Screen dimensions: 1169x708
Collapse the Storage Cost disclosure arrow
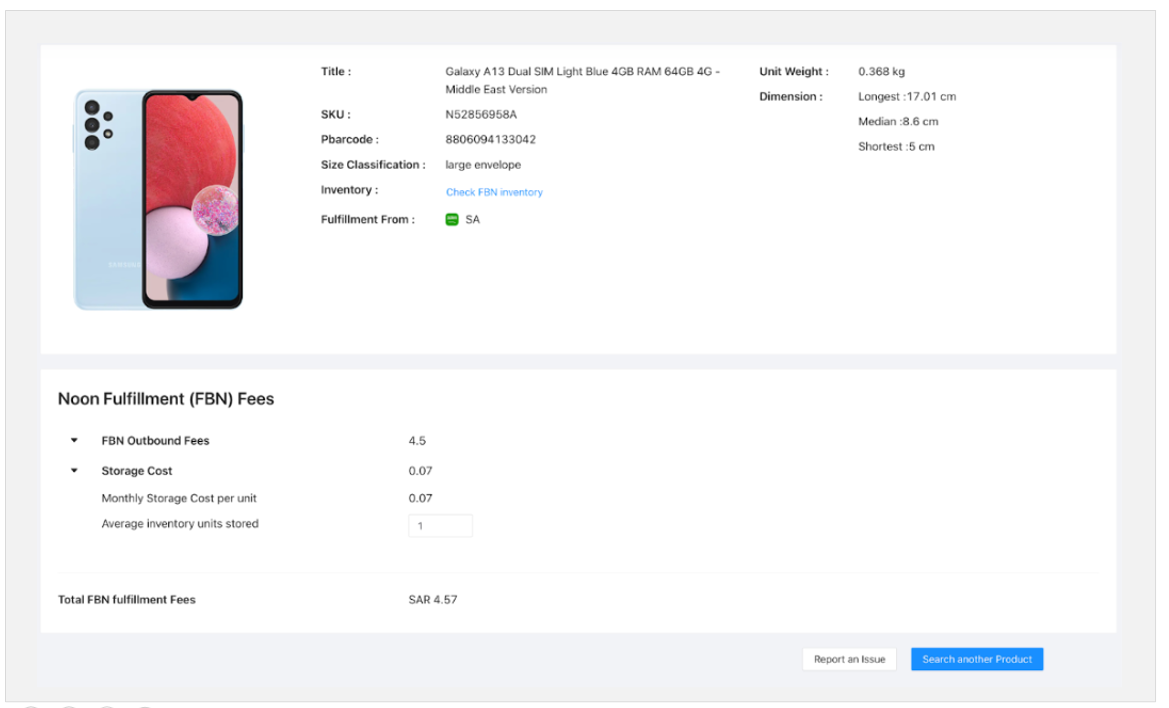[x=74, y=471]
